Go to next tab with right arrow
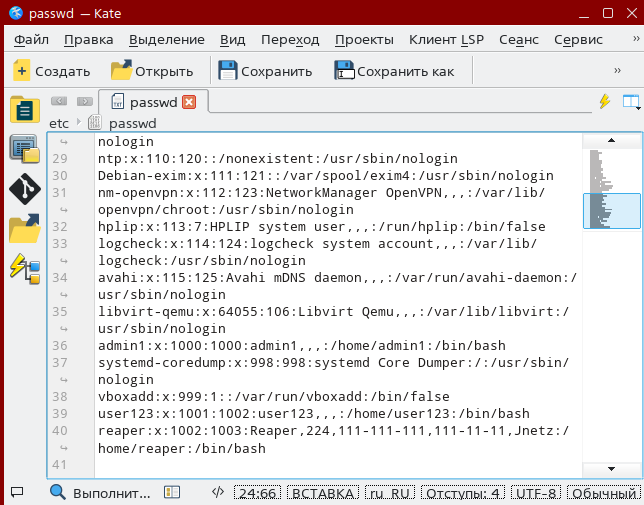Image resolution: width=644 pixels, height=505 pixels. (85, 101)
